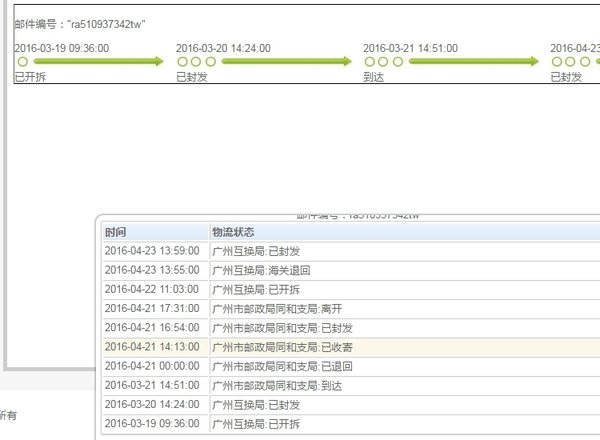Viewport: 600px width, 440px height.
Task: Click the green arrow after the first 已封发 step
Action: click(x=286, y=61)
